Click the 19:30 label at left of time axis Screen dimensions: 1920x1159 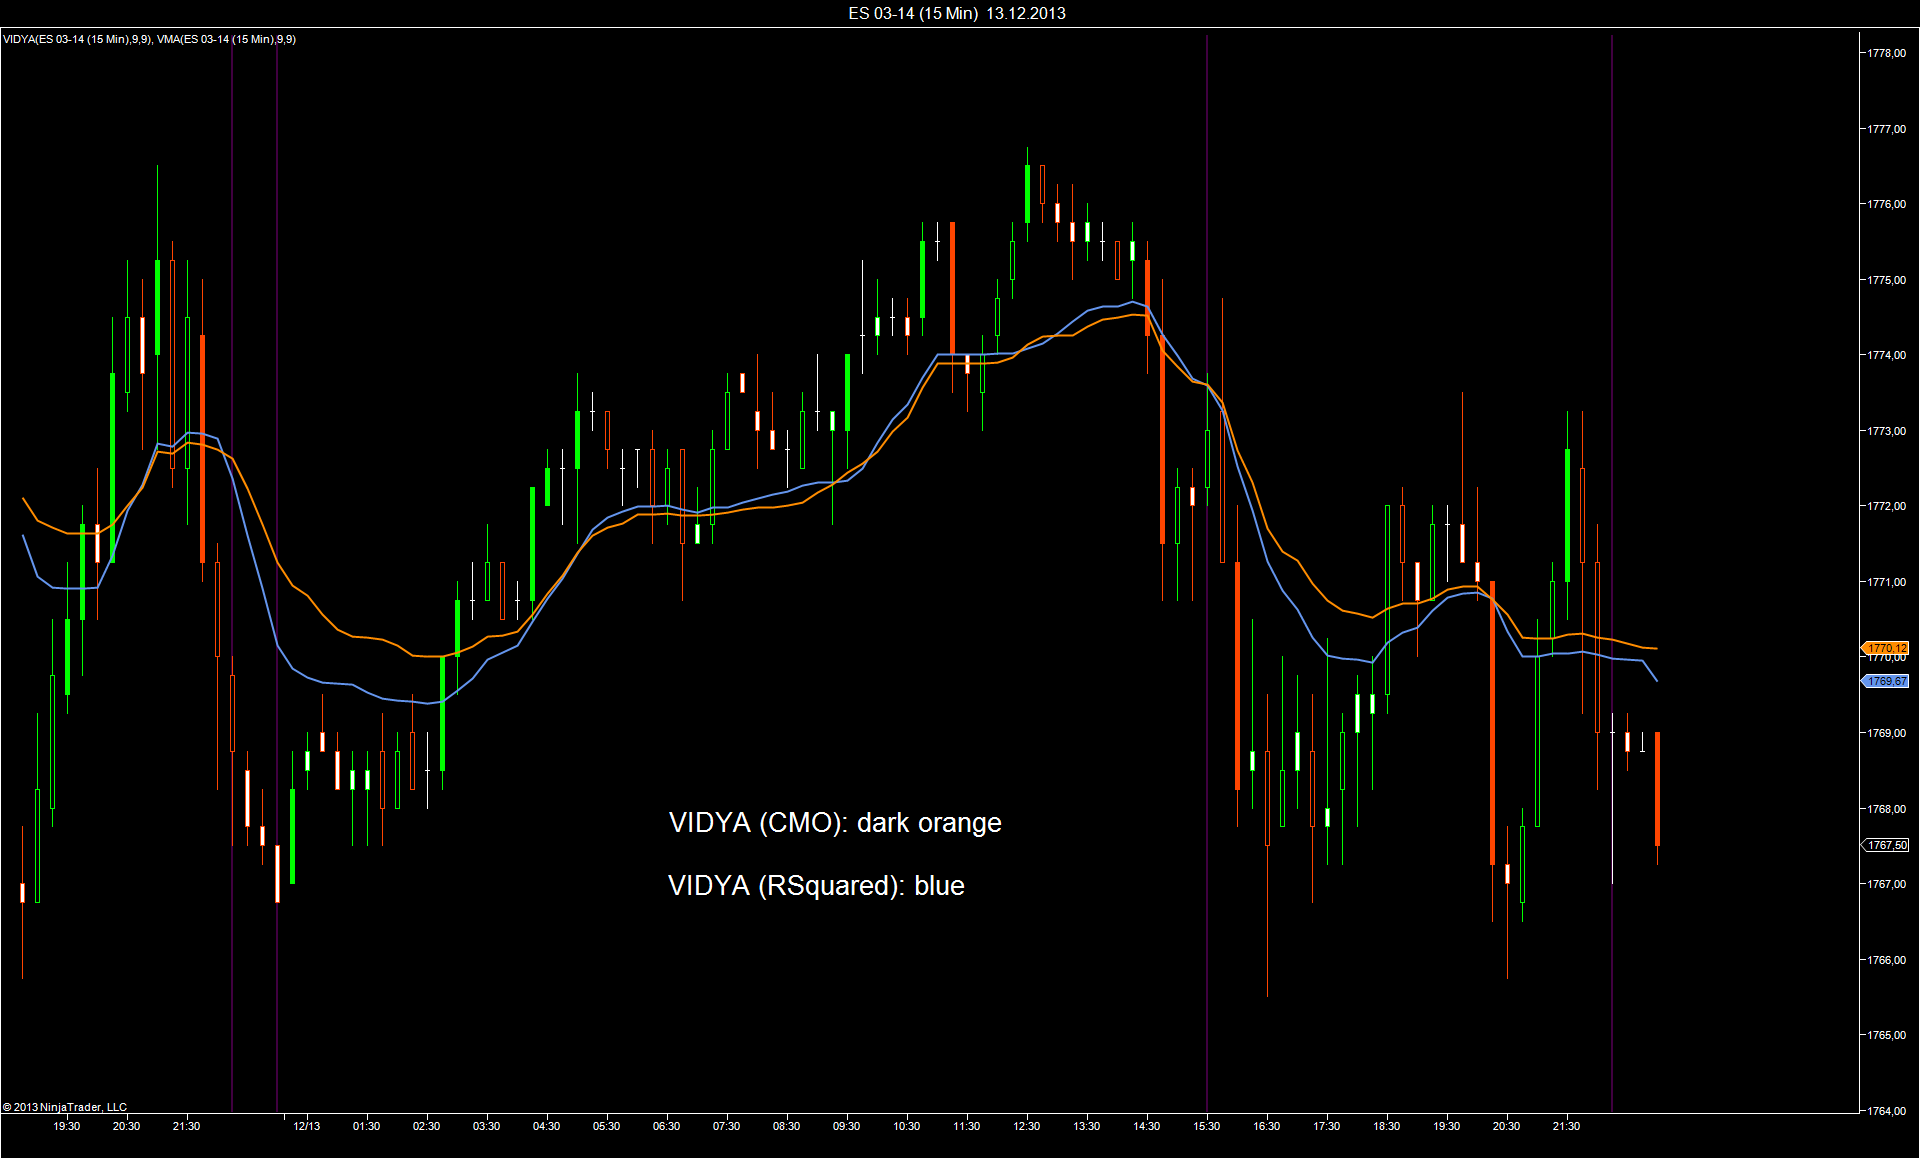coord(66,1126)
